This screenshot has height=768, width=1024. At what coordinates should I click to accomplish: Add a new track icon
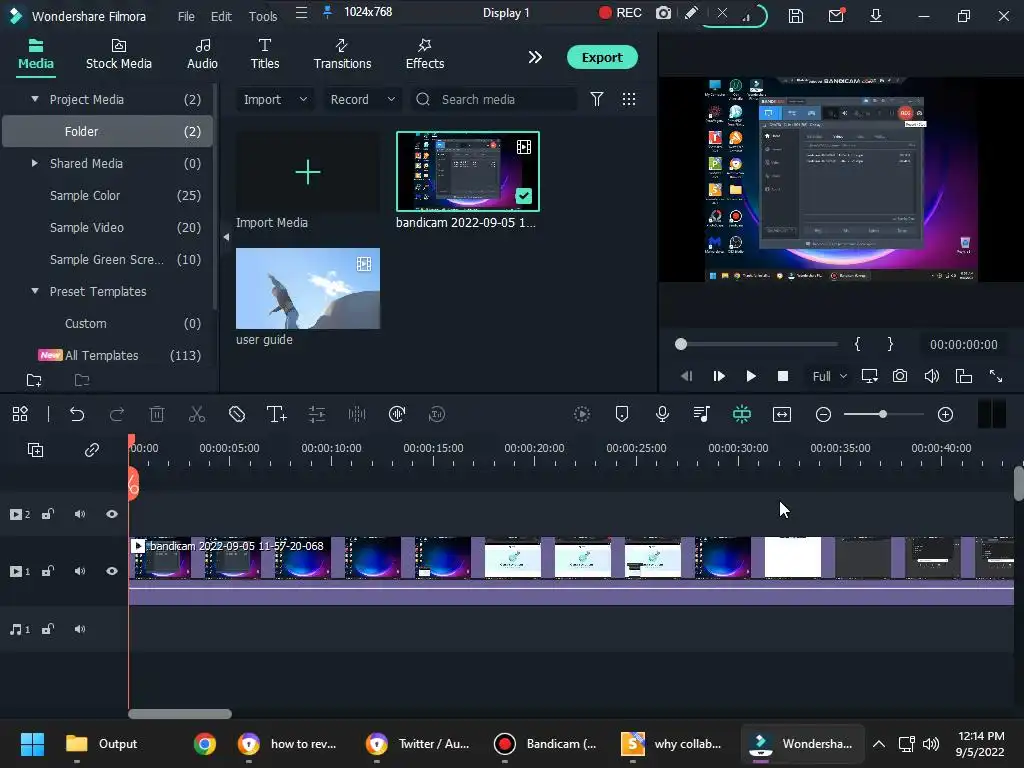(x=35, y=450)
